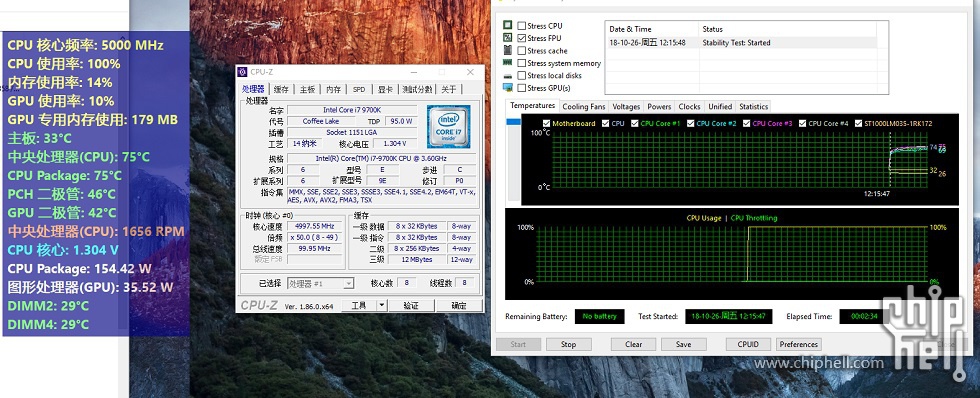Switch to the Clocks tab
The height and width of the screenshot is (398, 980).
689,107
